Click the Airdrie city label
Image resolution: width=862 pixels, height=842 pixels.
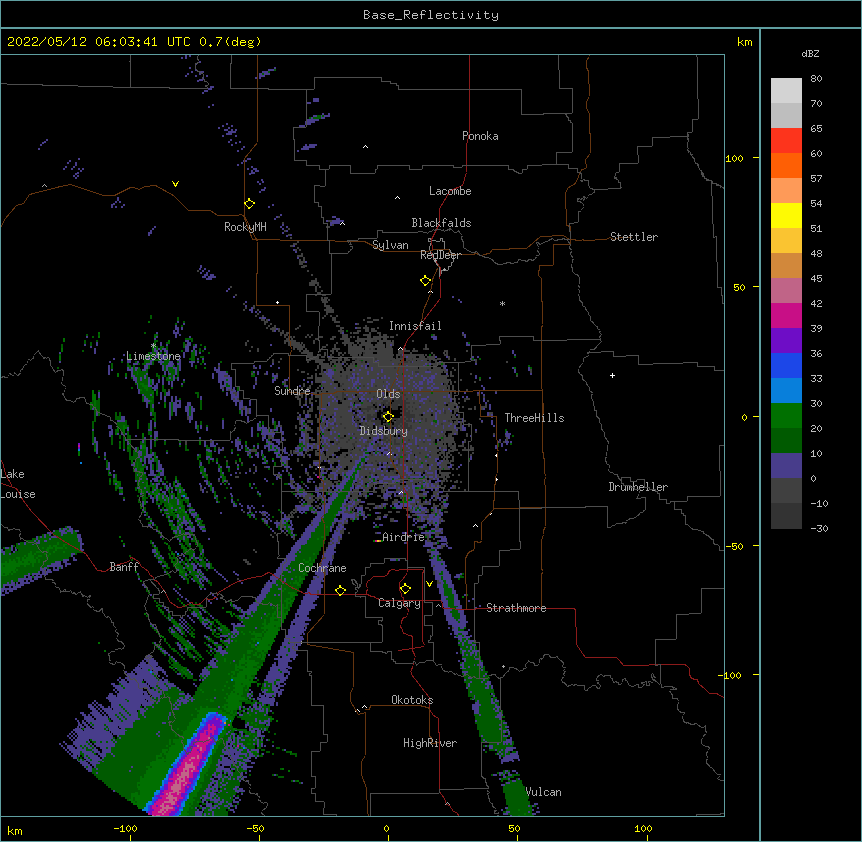(x=403, y=537)
